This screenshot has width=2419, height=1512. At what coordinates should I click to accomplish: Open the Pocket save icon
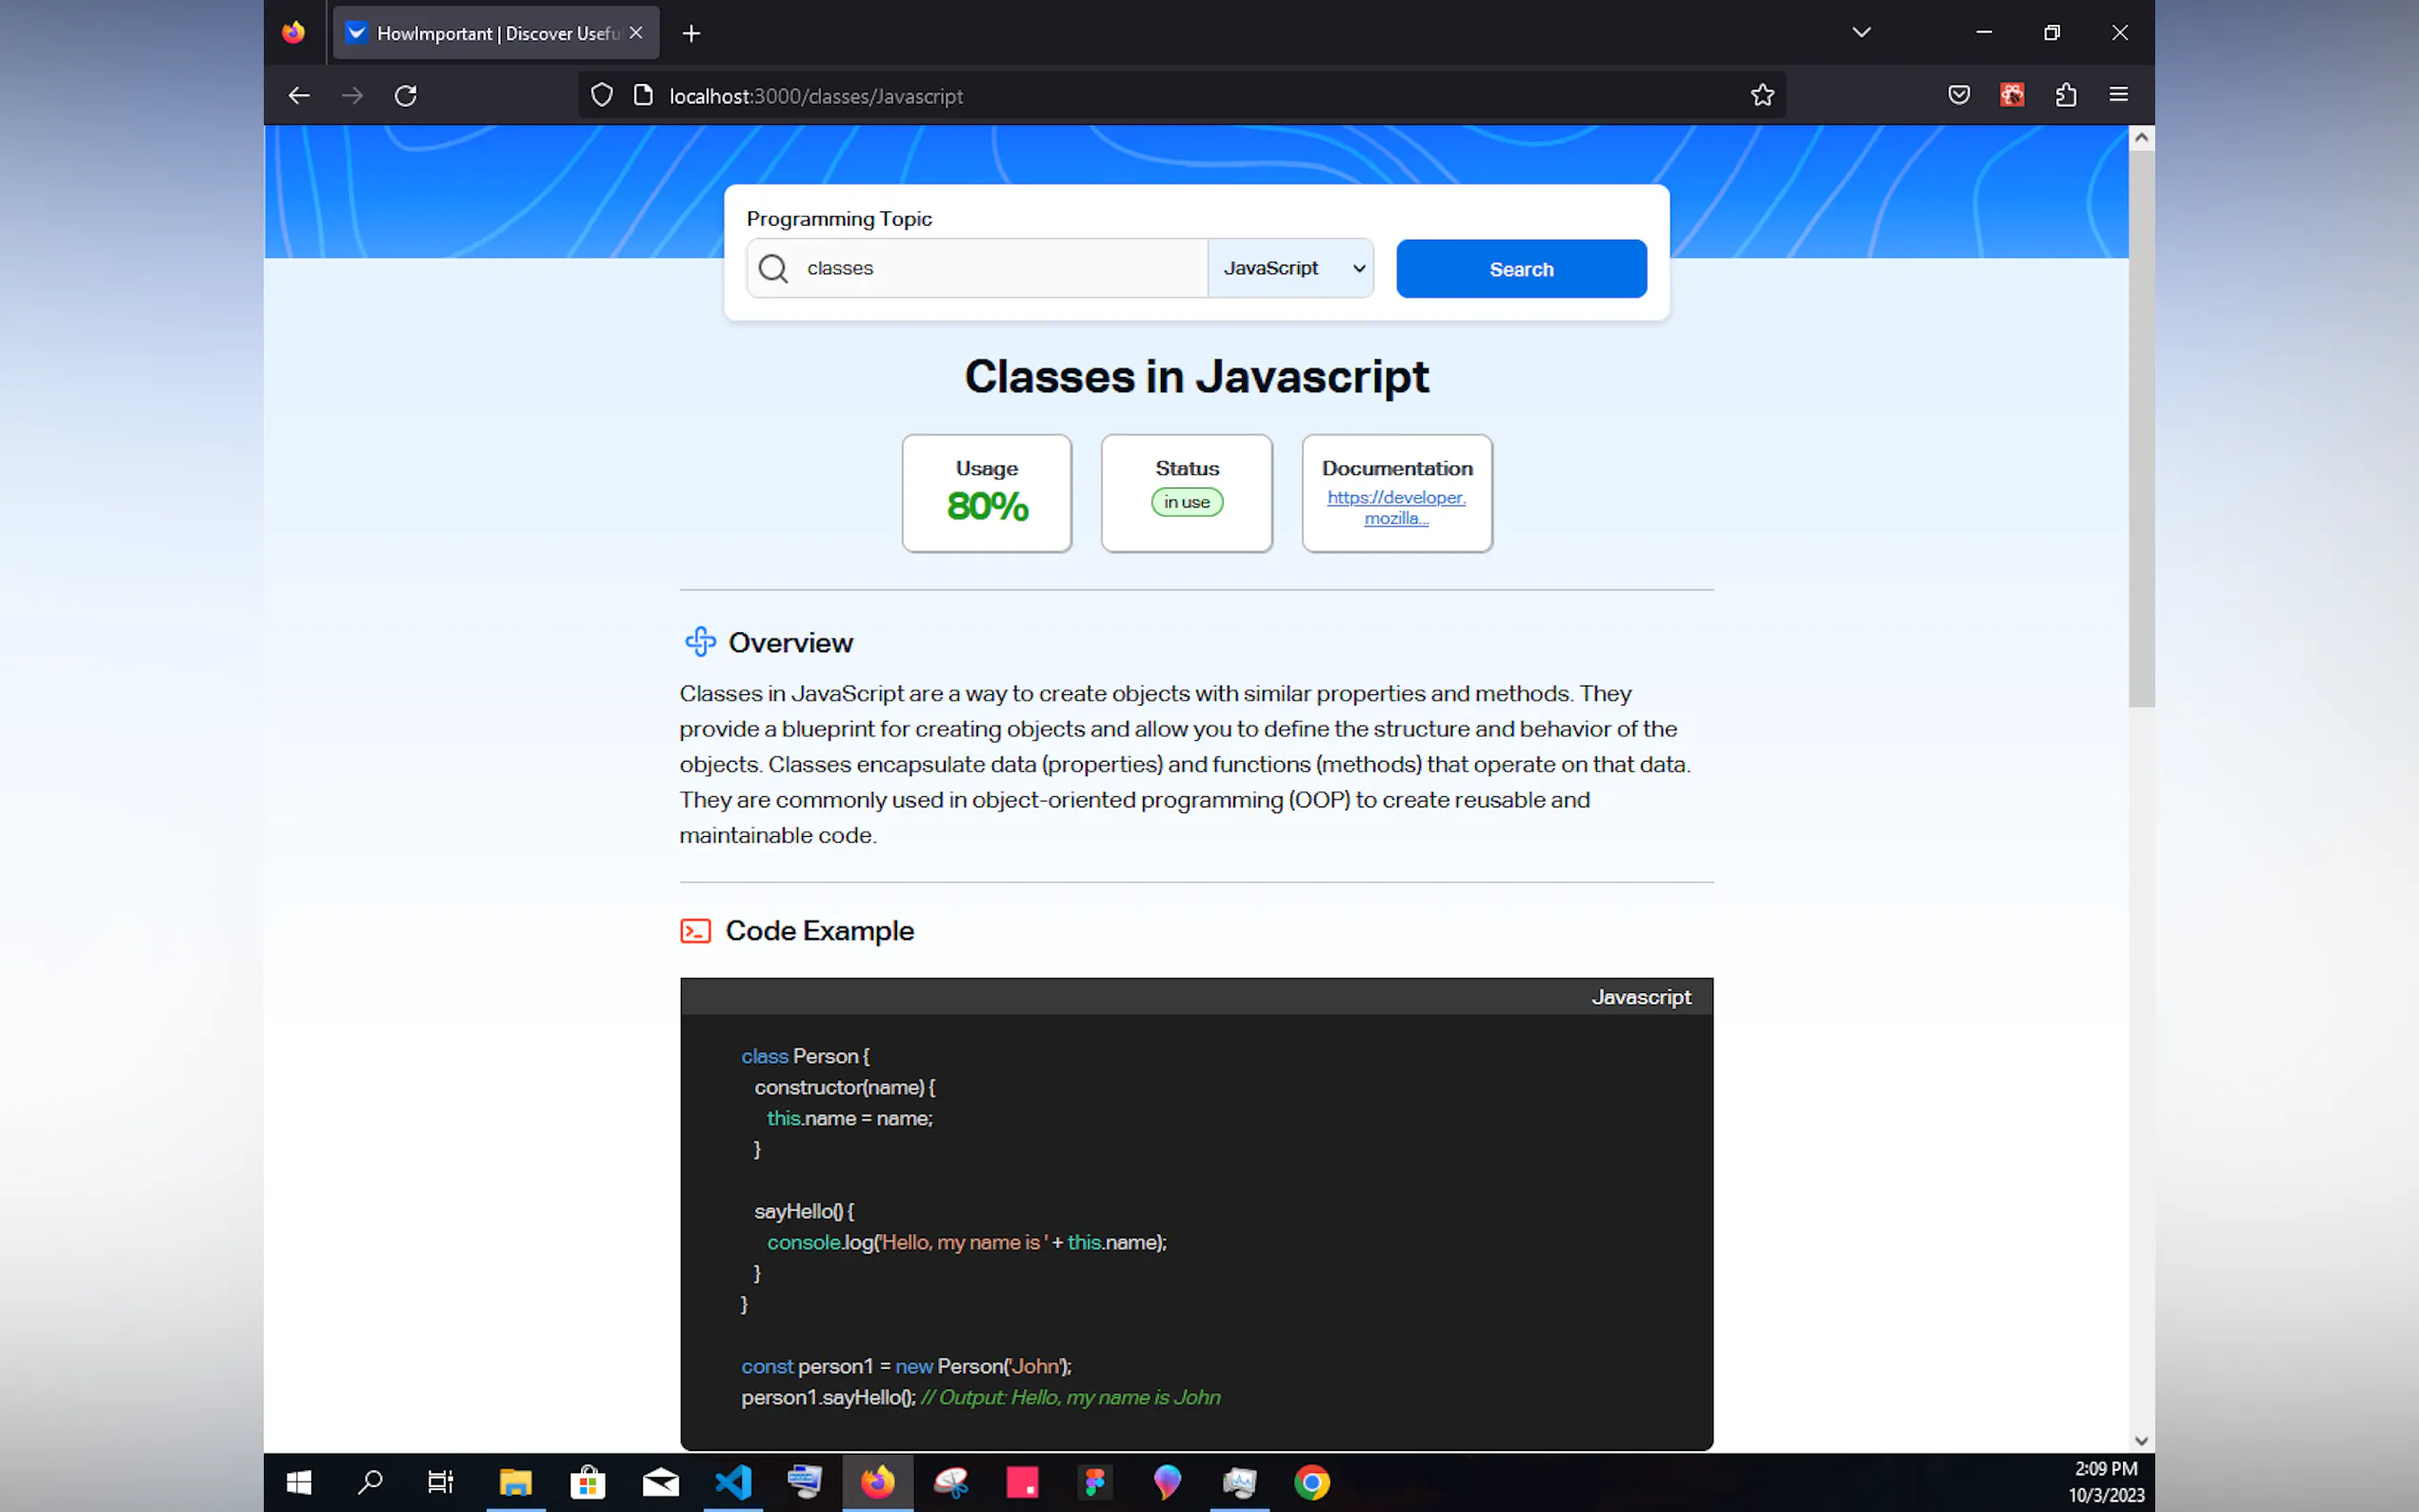(1958, 96)
